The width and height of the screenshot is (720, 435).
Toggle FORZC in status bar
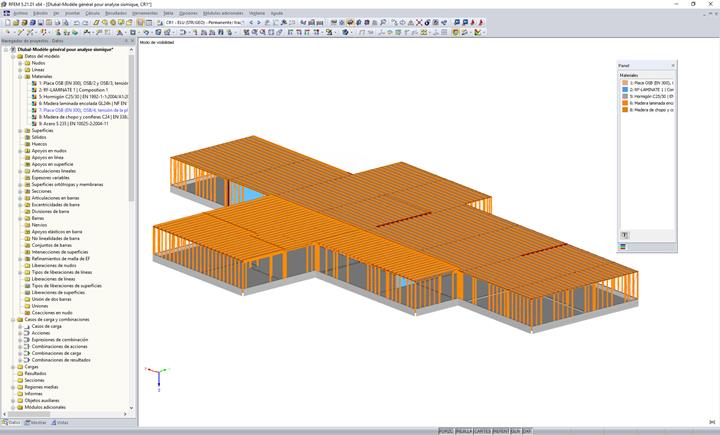(446, 431)
